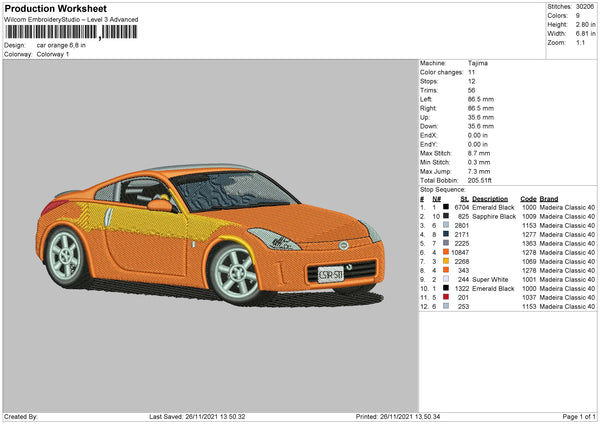Viewport: 600px width, 424px height.
Task: Click the Description column header
Action: 491,198
